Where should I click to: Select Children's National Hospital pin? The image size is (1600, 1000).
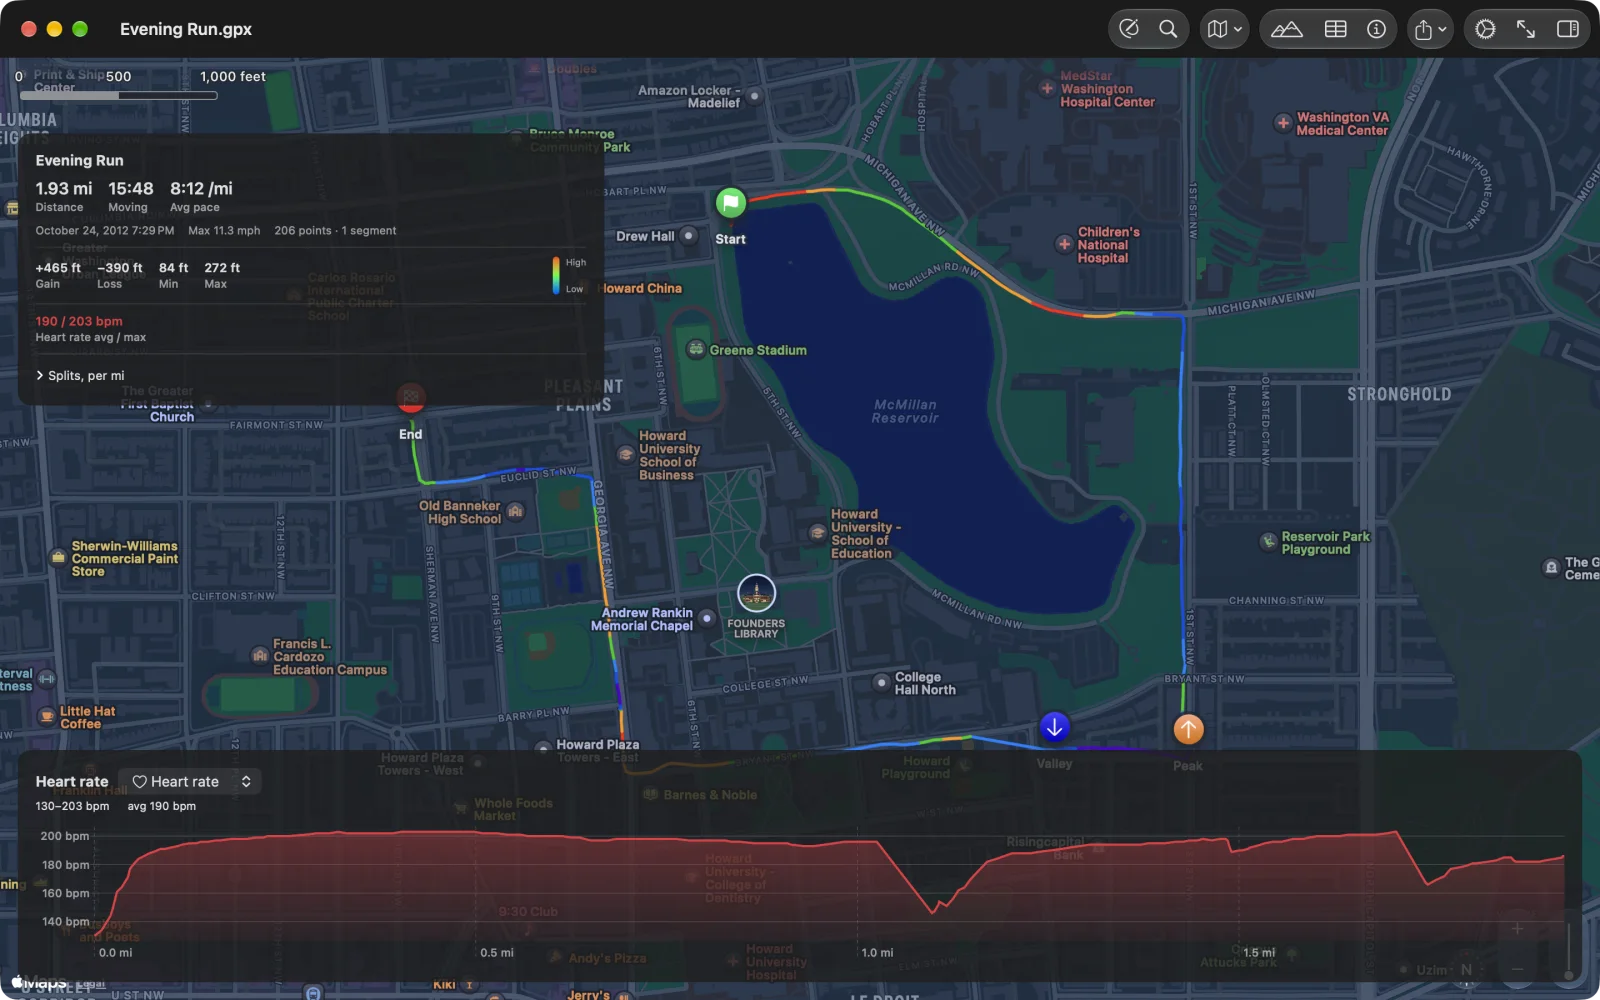click(1064, 244)
